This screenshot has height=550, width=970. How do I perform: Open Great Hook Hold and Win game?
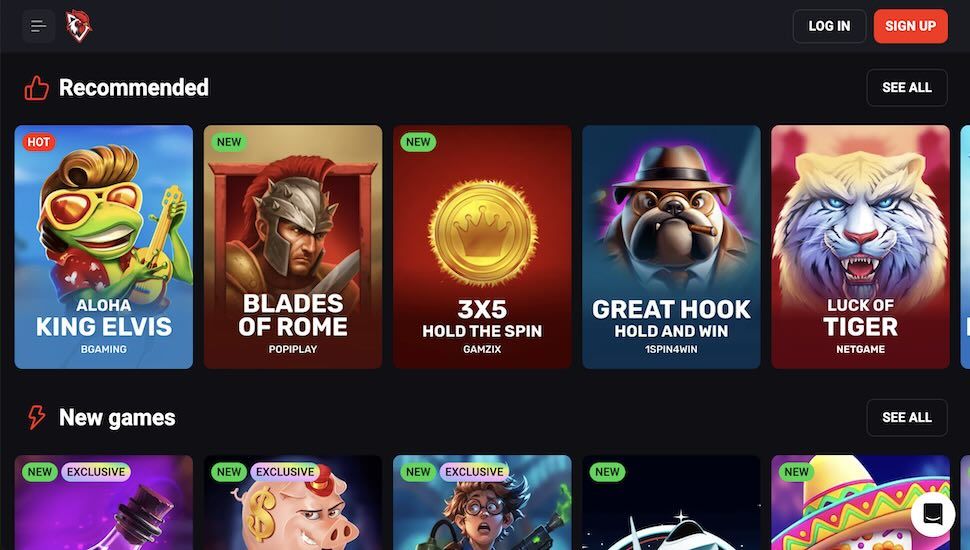[x=671, y=247]
